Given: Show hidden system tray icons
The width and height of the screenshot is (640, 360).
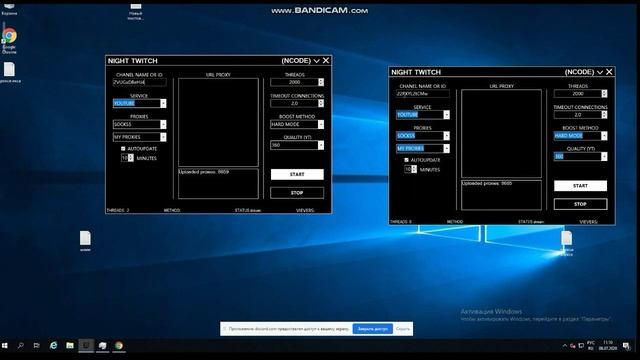Looking at the screenshot, I should point(564,346).
